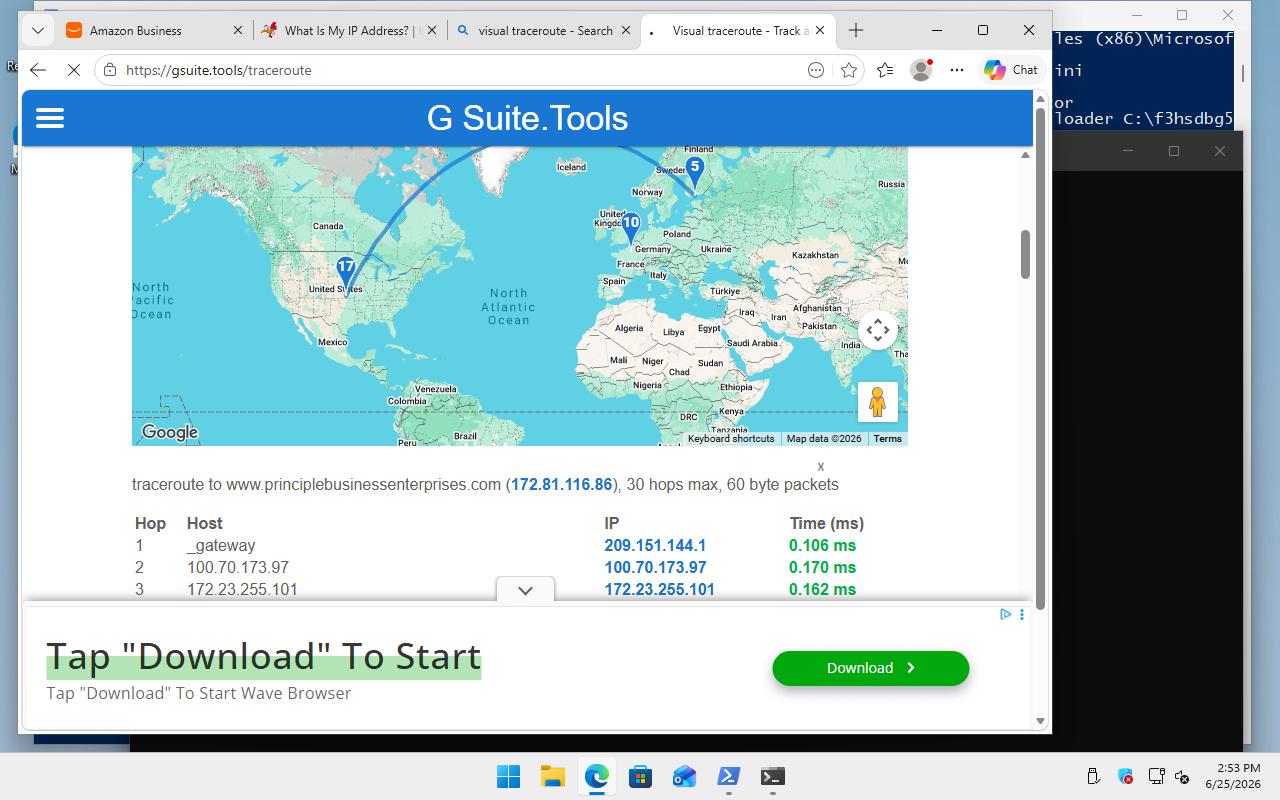Open File Explorer from the taskbar
The image size is (1280, 800).
tap(552, 776)
